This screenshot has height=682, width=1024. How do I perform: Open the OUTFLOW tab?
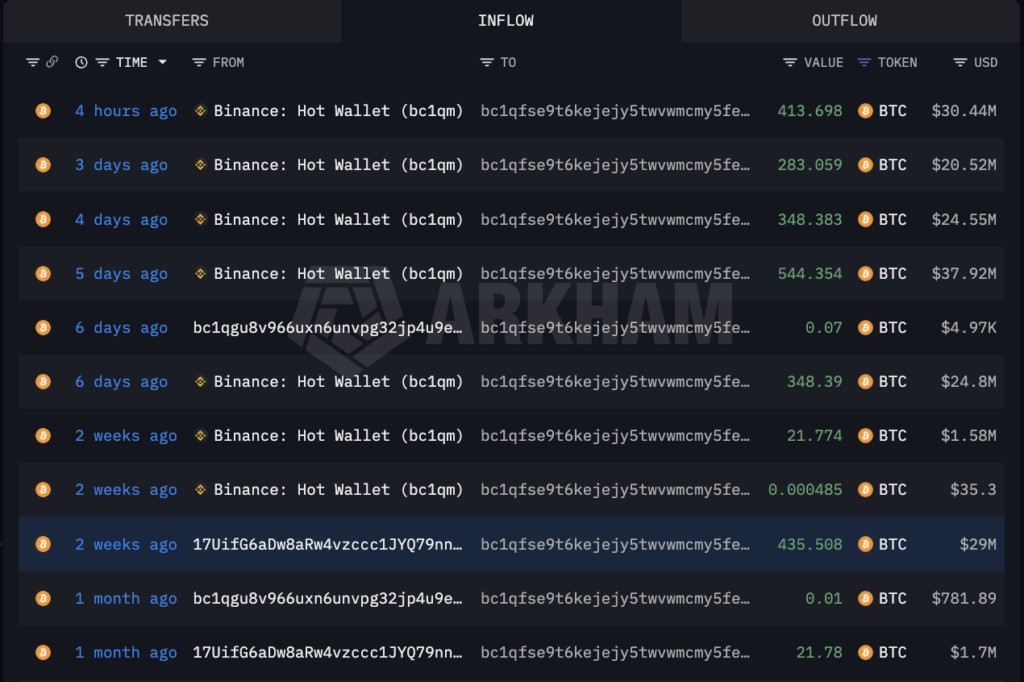[844, 21]
